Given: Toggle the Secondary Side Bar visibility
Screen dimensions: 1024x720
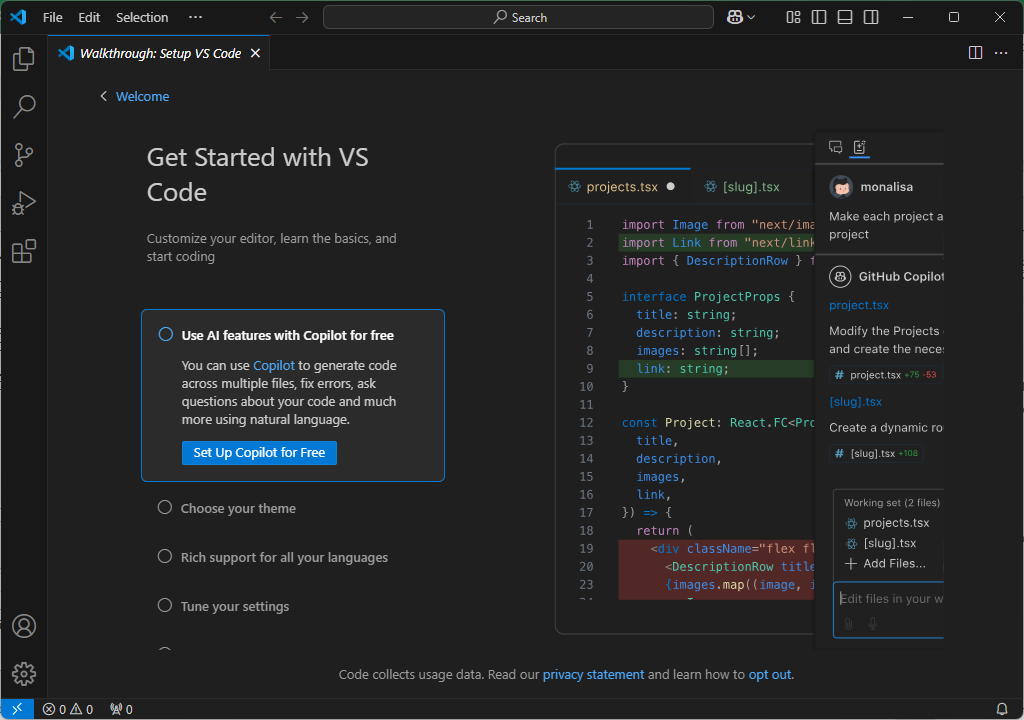Looking at the screenshot, I should (871, 17).
